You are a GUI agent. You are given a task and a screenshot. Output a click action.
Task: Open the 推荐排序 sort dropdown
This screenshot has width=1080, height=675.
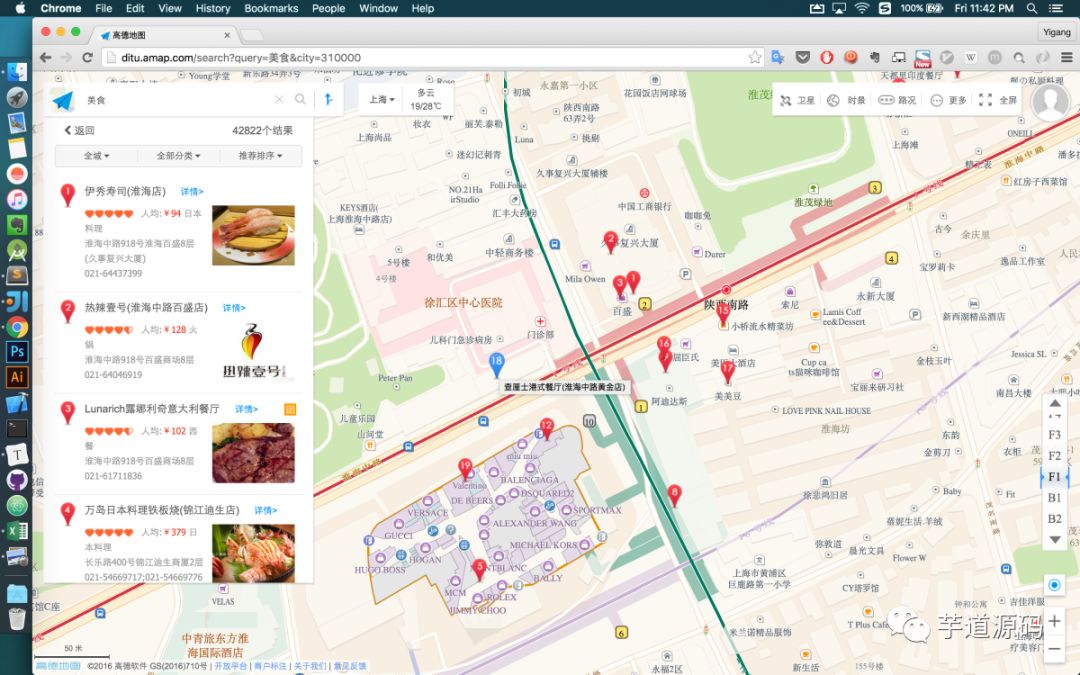[x=260, y=156]
